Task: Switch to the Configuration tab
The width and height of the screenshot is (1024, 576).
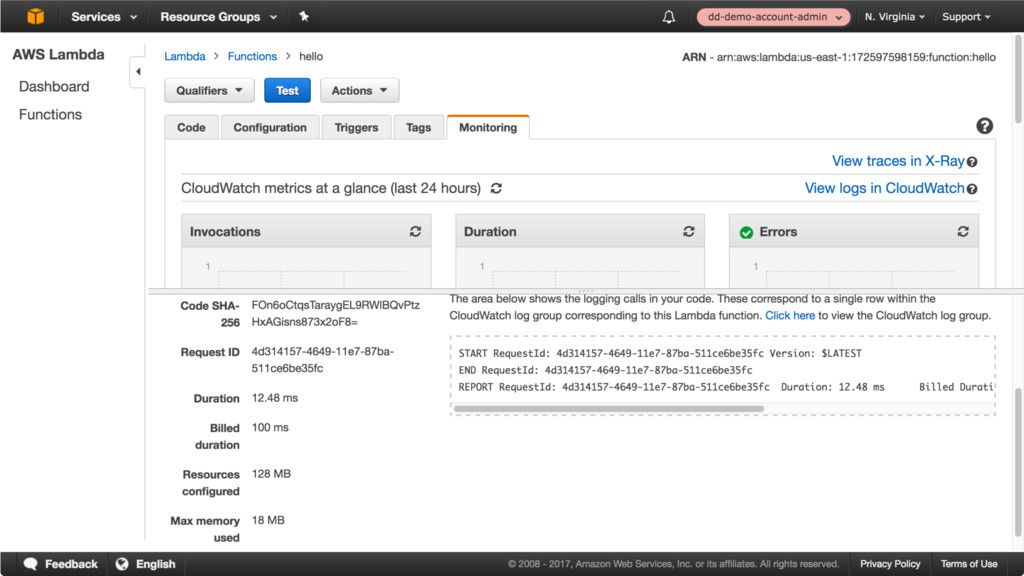Action: point(270,127)
